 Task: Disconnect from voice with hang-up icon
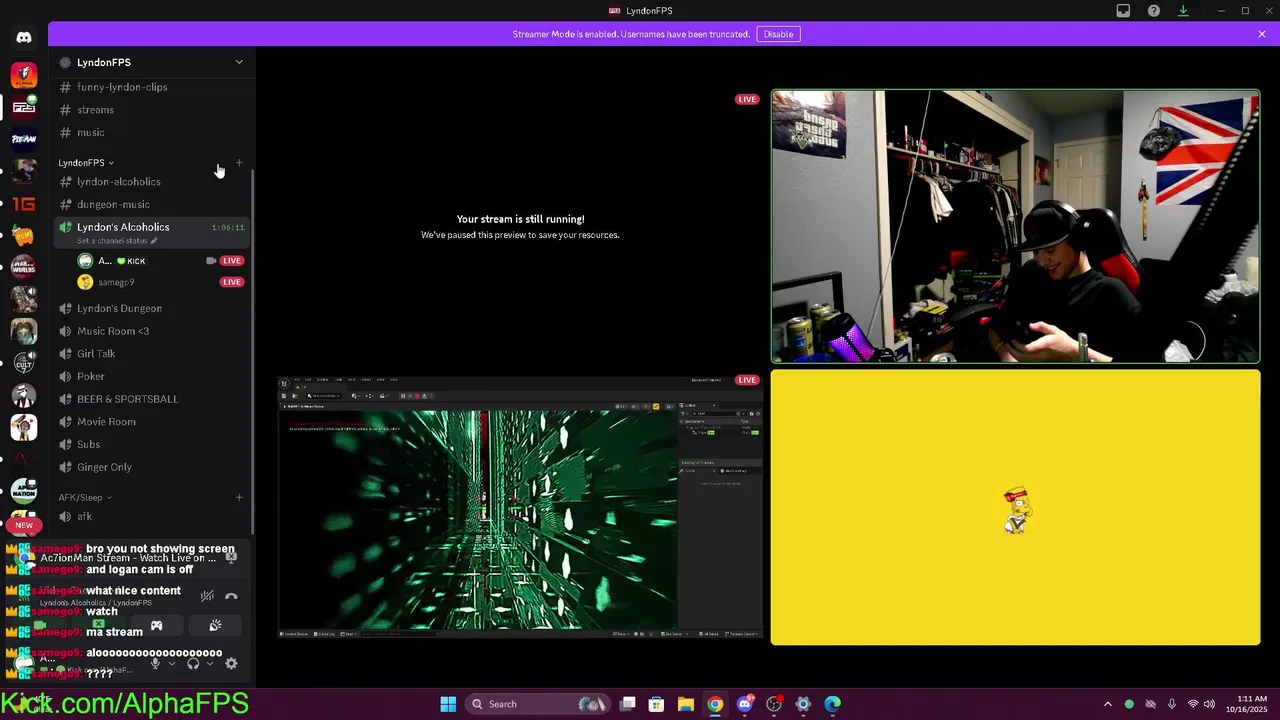coord(231,596)
